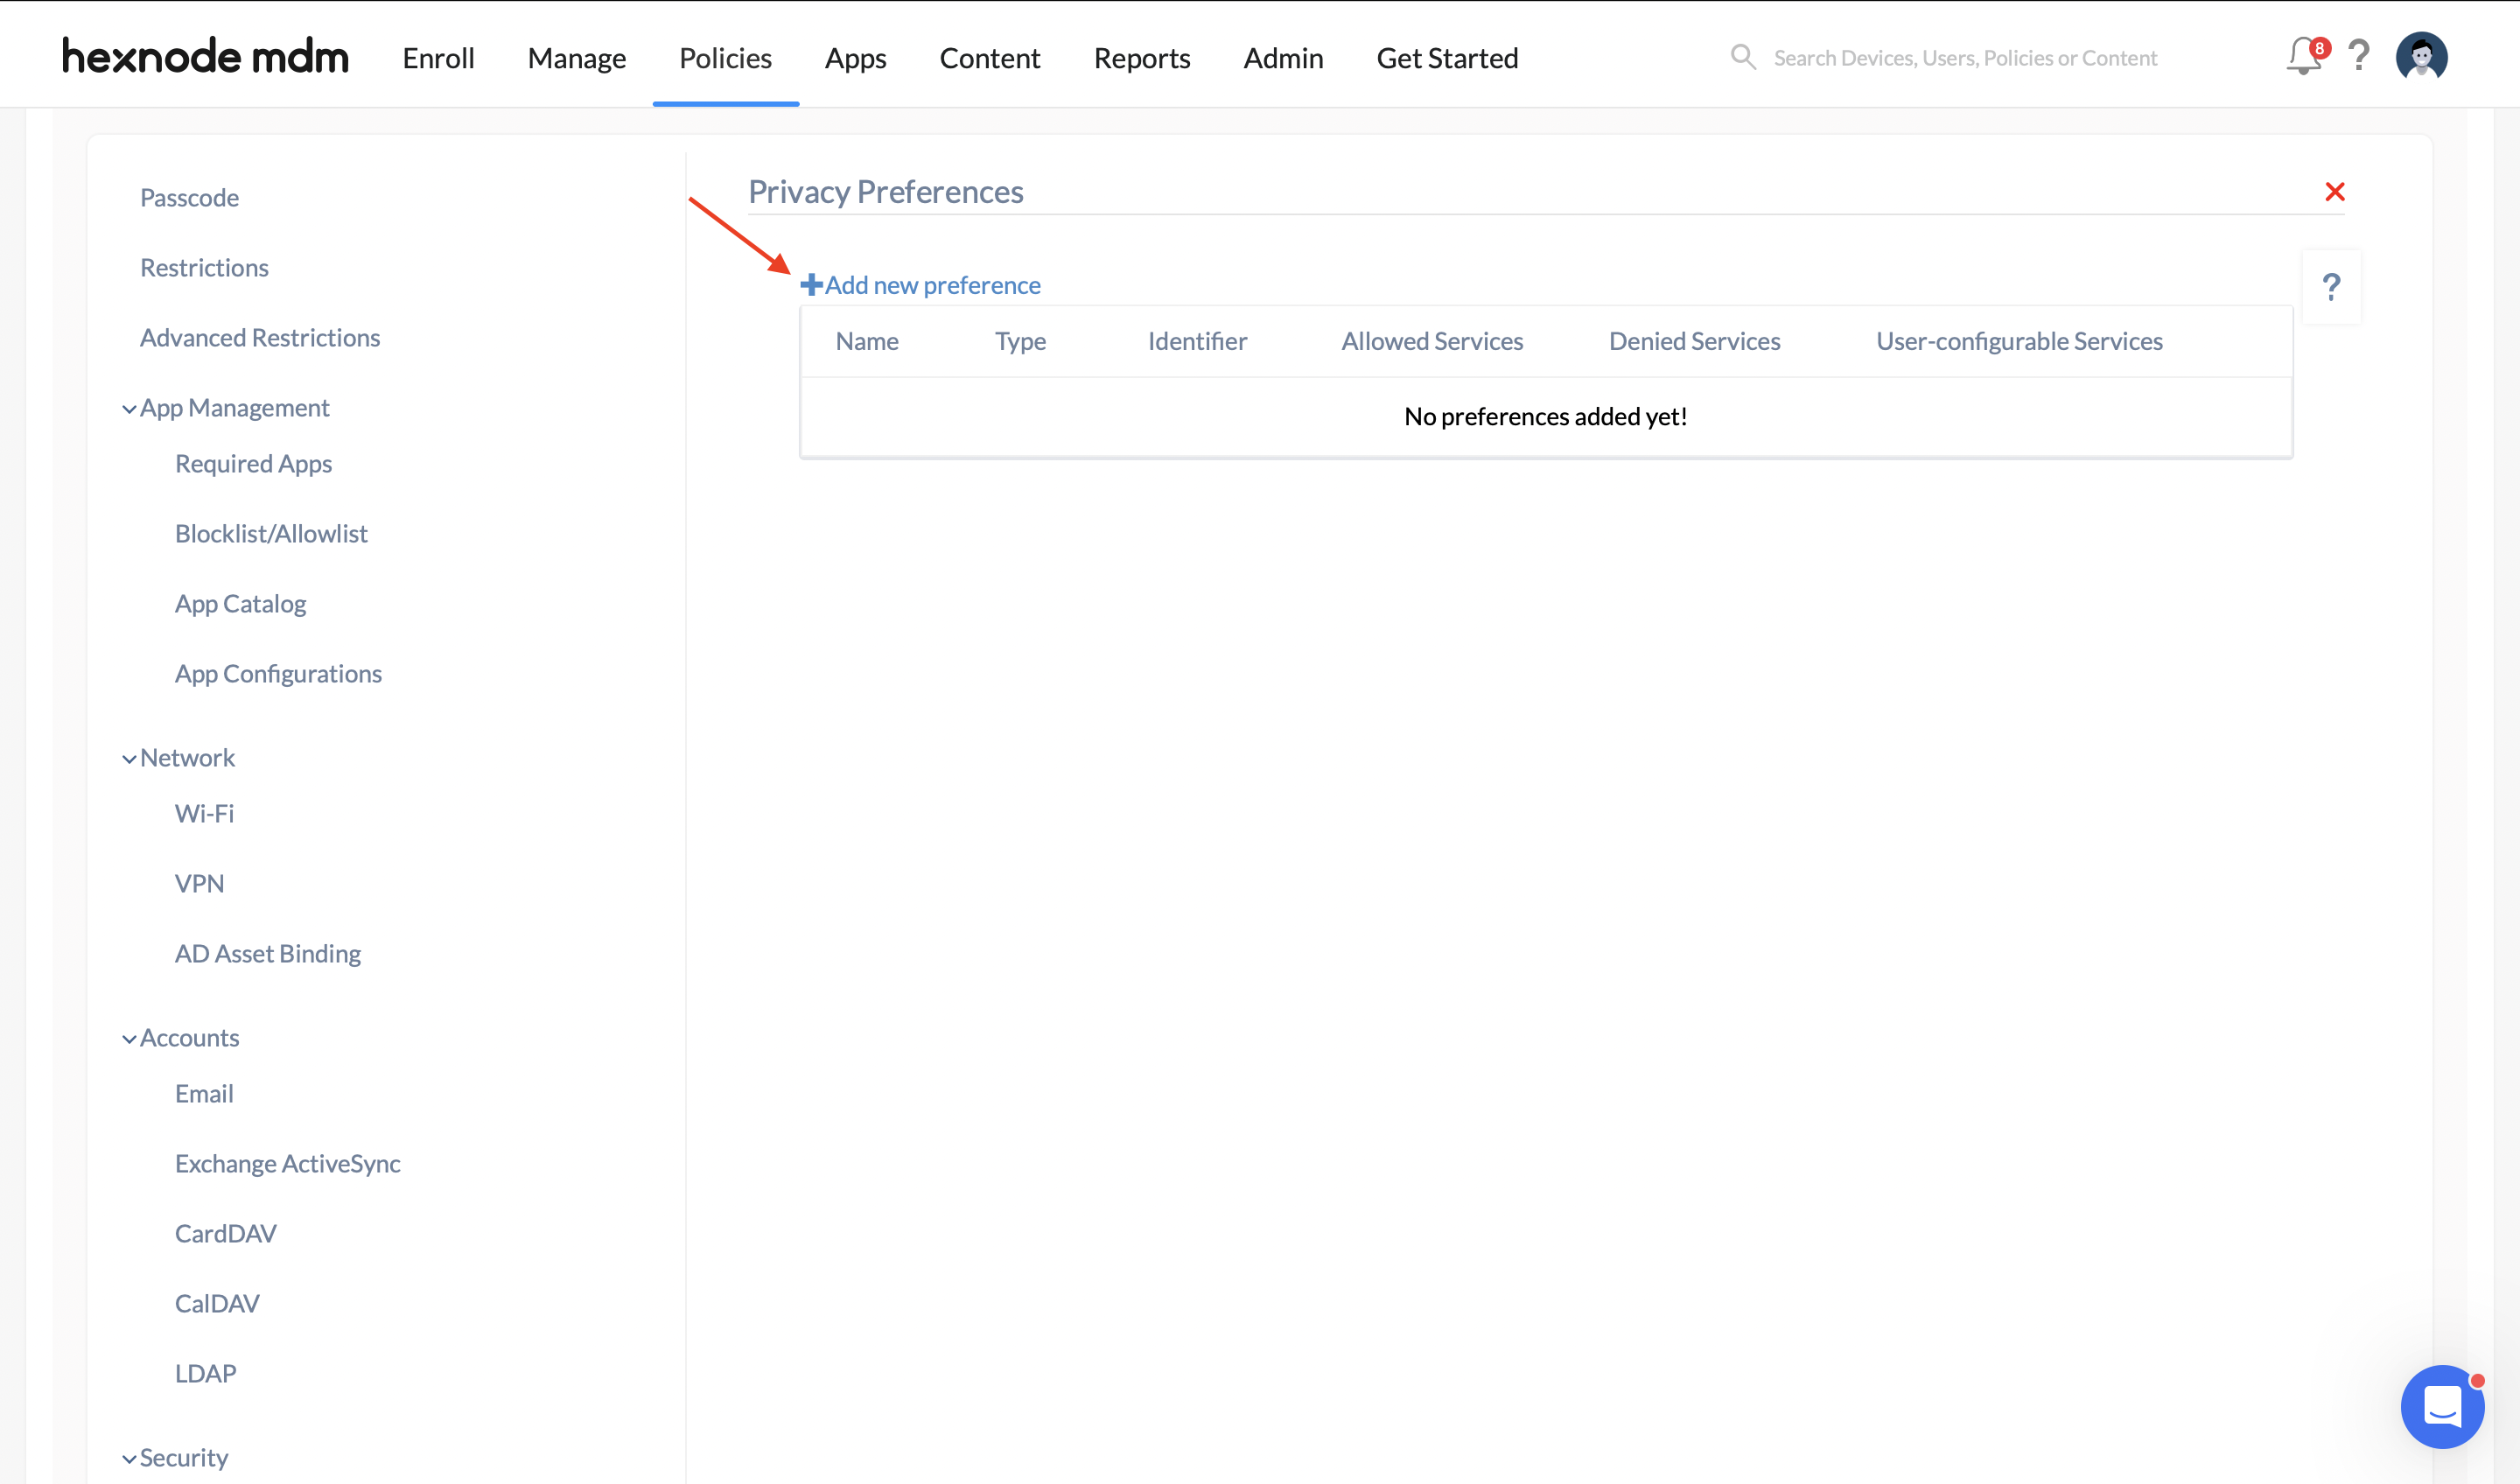Open the chat support bubble
Screen dimensions: 2520x1484
pos(2442,1406)
